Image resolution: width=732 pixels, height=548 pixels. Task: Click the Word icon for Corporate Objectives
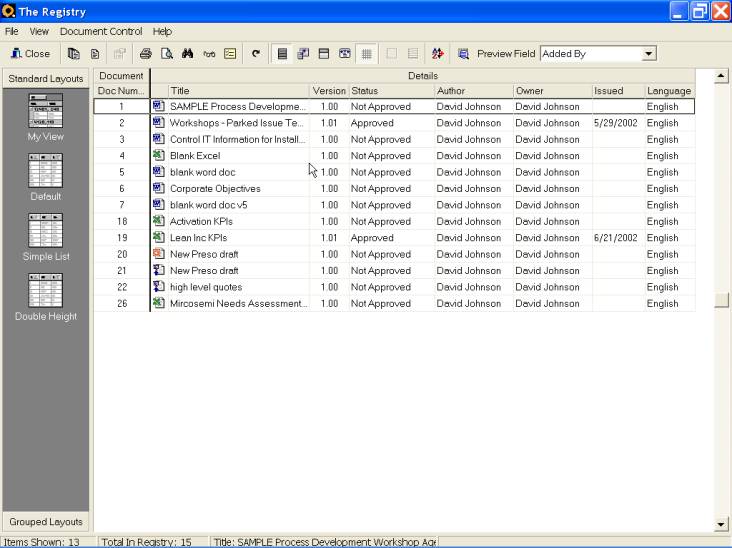click(159, 188)
